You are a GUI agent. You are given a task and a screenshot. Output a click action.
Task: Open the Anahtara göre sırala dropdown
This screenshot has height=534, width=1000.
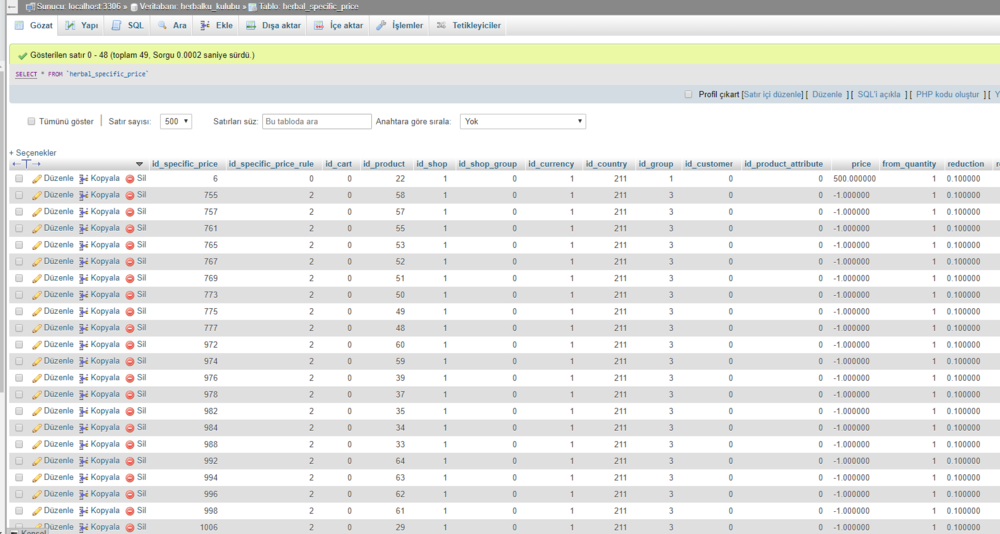(522, 121)
